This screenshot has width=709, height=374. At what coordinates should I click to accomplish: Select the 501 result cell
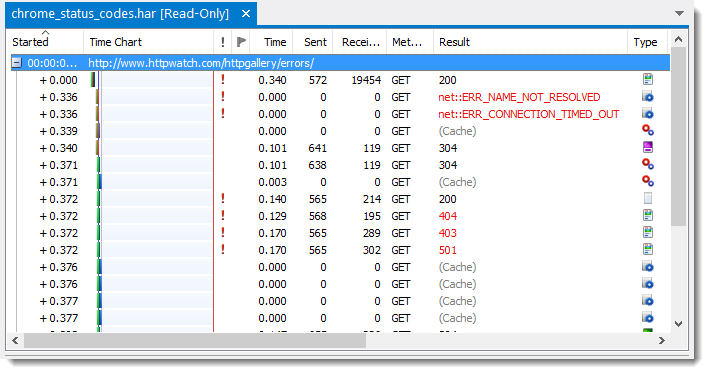tap(448, 250)
